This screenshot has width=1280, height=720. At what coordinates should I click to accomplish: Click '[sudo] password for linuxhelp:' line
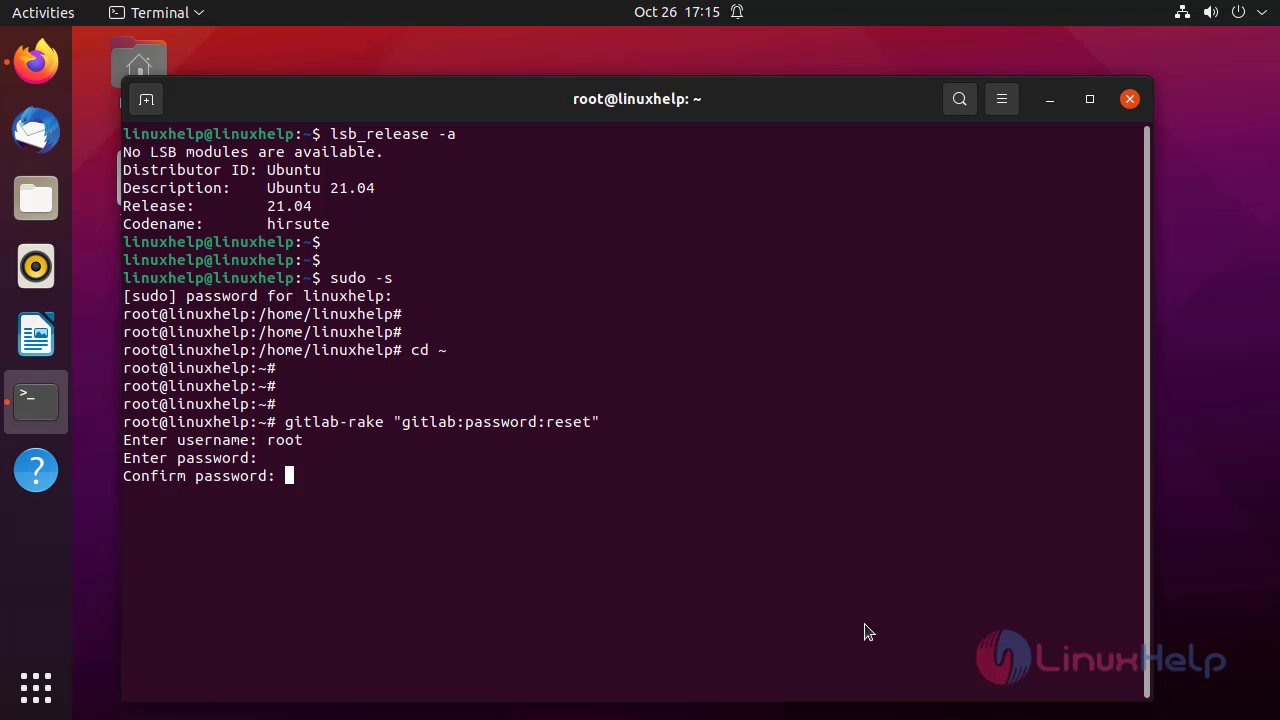click(258, 296)
